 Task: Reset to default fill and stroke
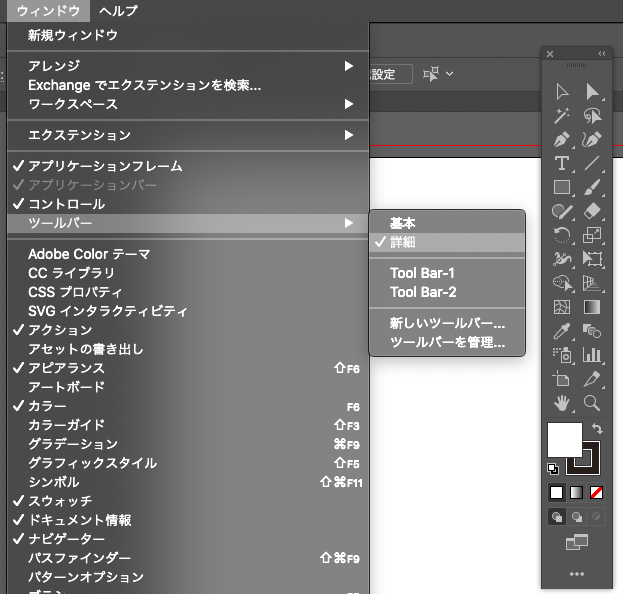pos(553,468)
